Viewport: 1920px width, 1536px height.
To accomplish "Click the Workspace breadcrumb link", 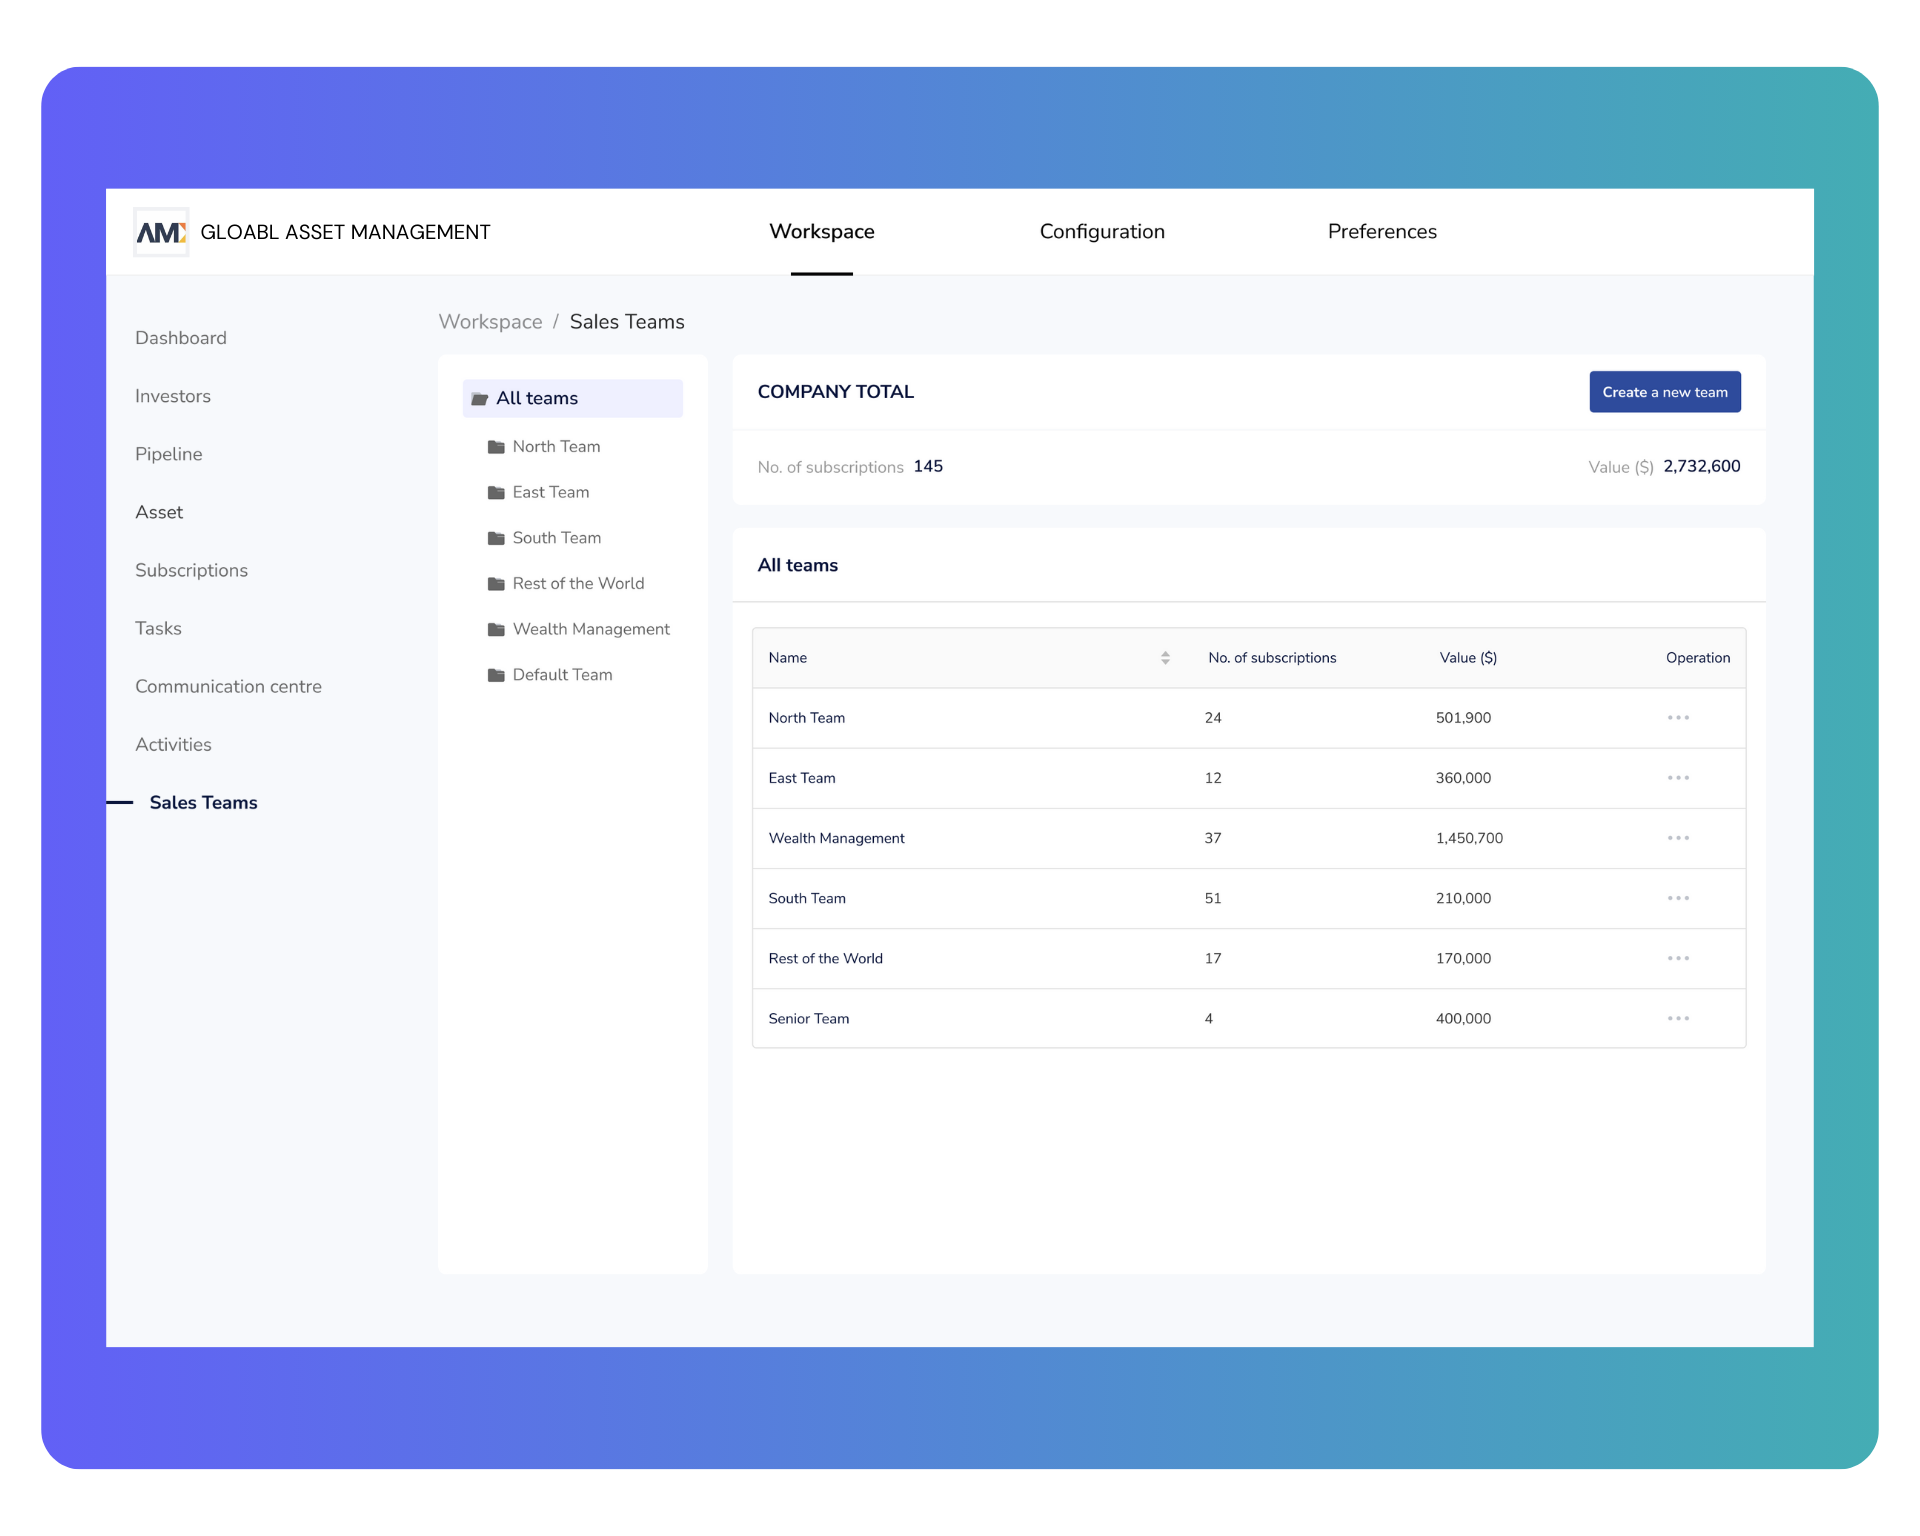I will pyautogui.click(x=490, y=322).
